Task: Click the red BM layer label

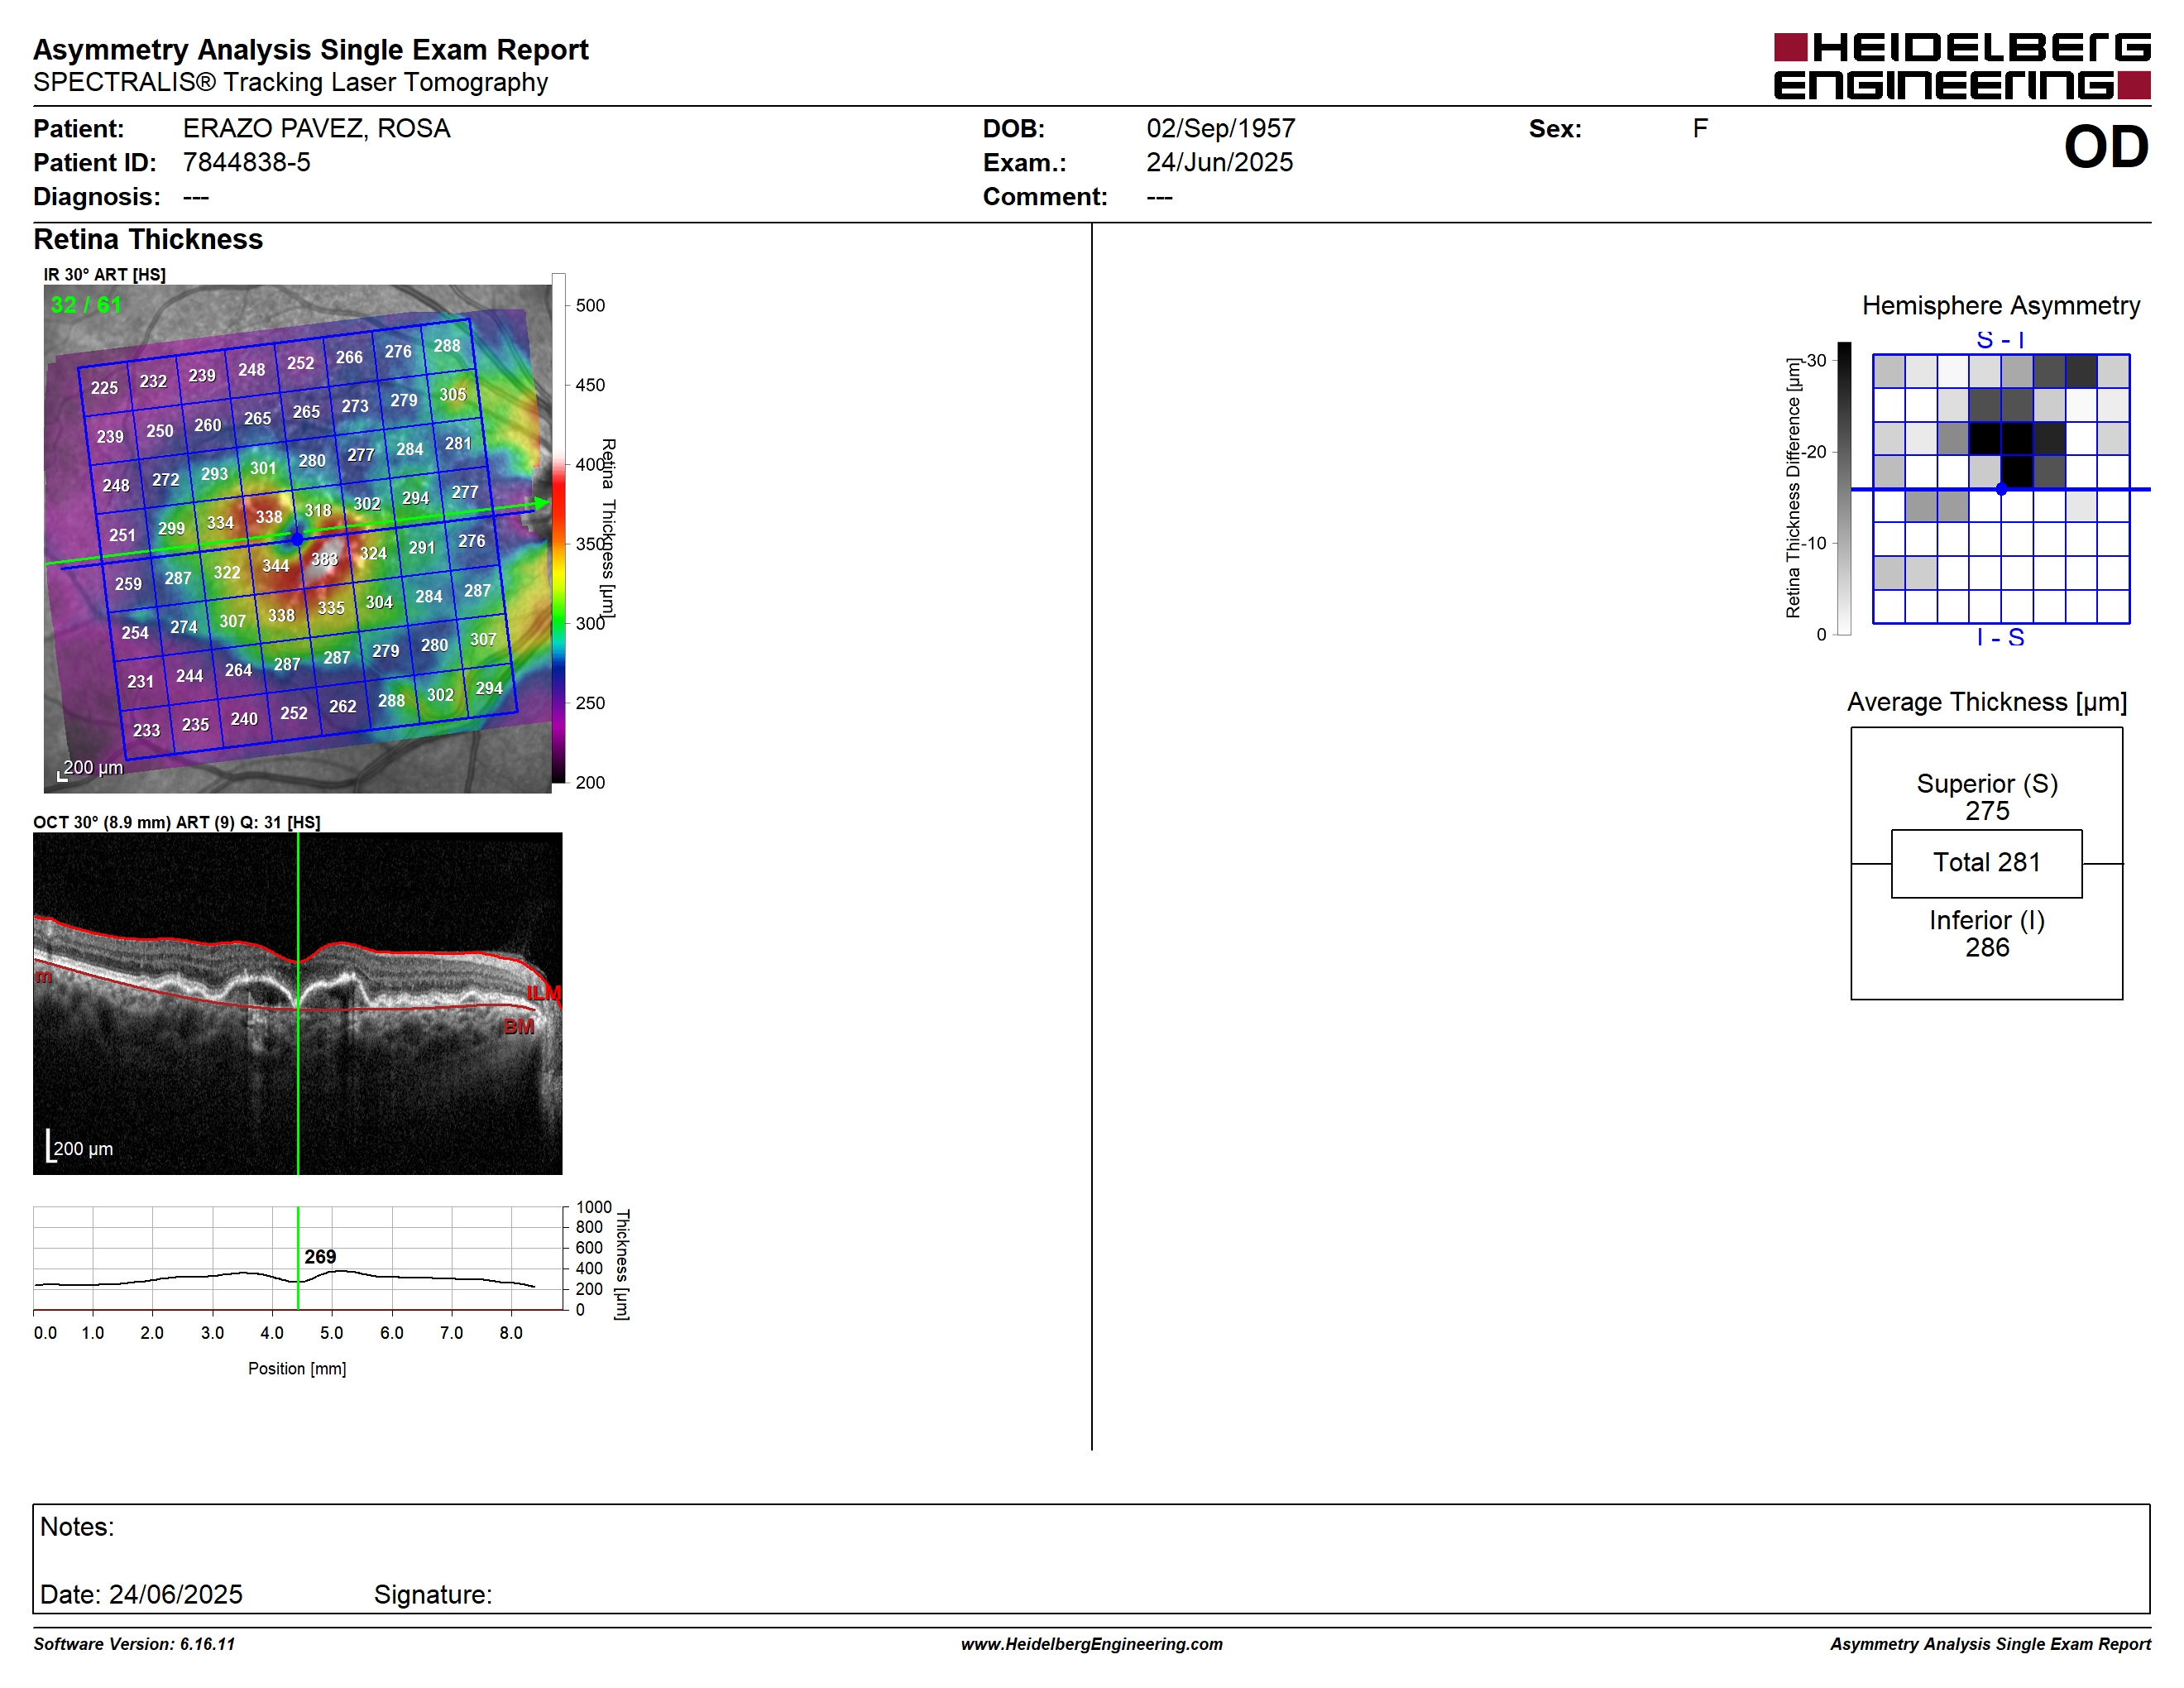Action: pos(519,1027)
